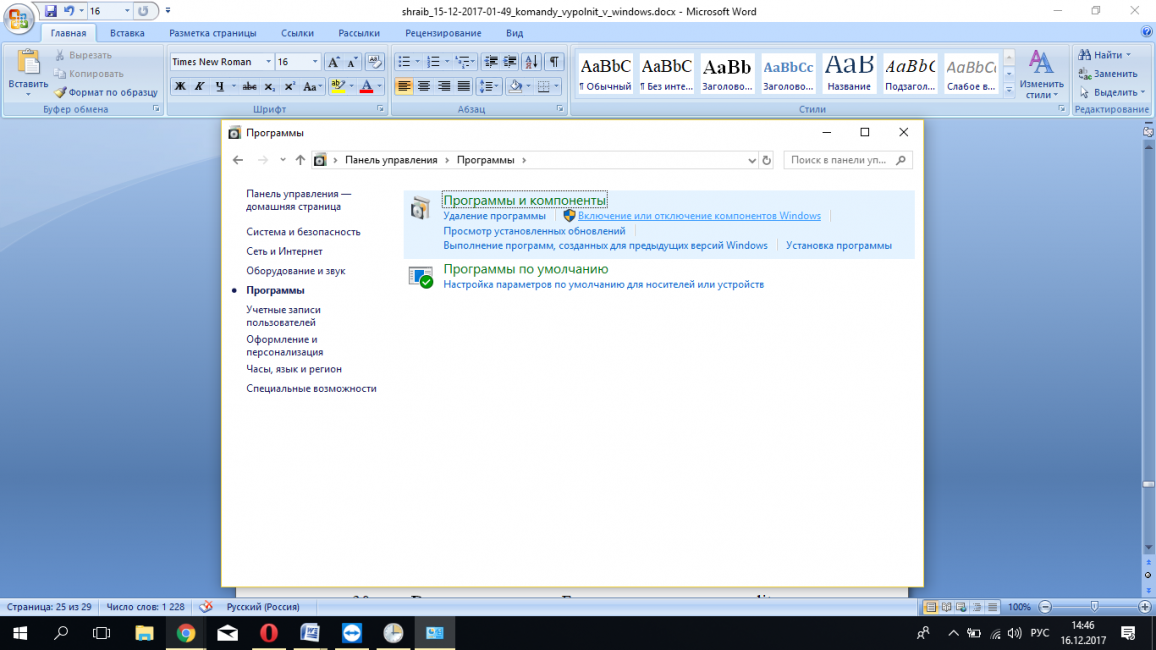Align the text left
Viewport: 1156px width, 650px height.
[x=404, y=86]
